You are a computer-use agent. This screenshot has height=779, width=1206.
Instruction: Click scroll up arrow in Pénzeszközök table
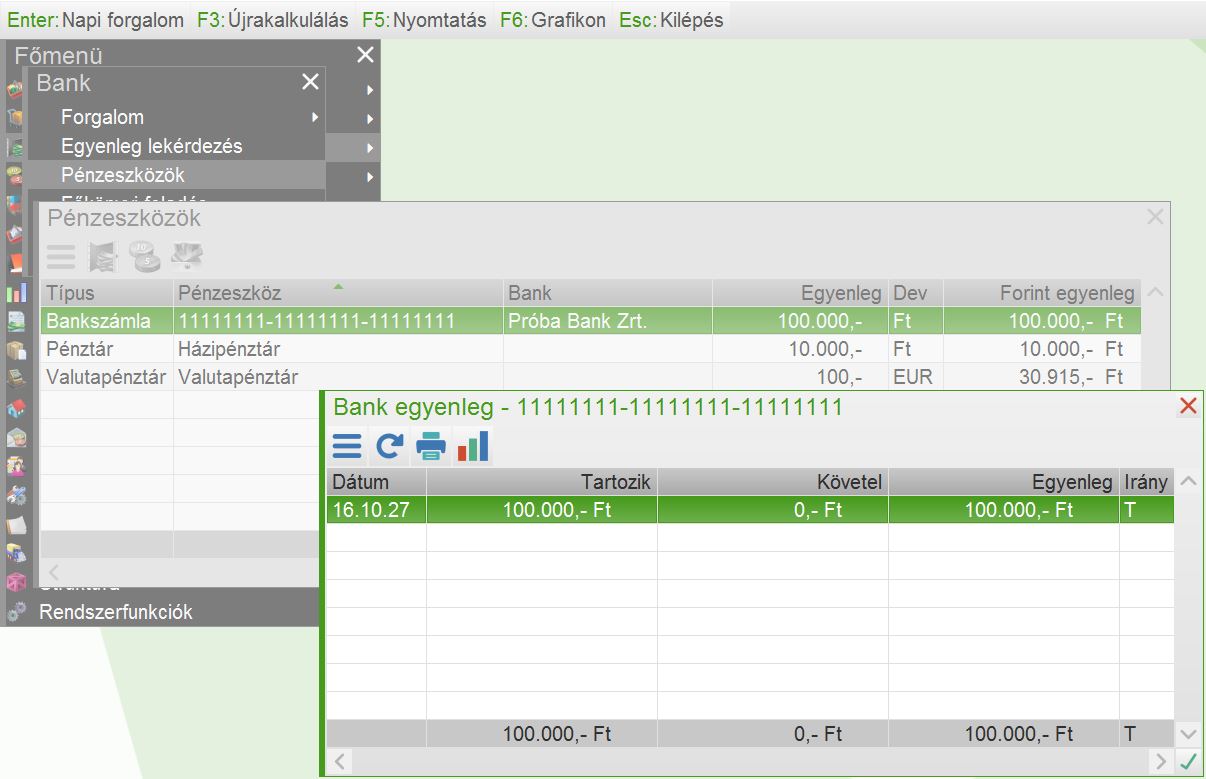1155,293
